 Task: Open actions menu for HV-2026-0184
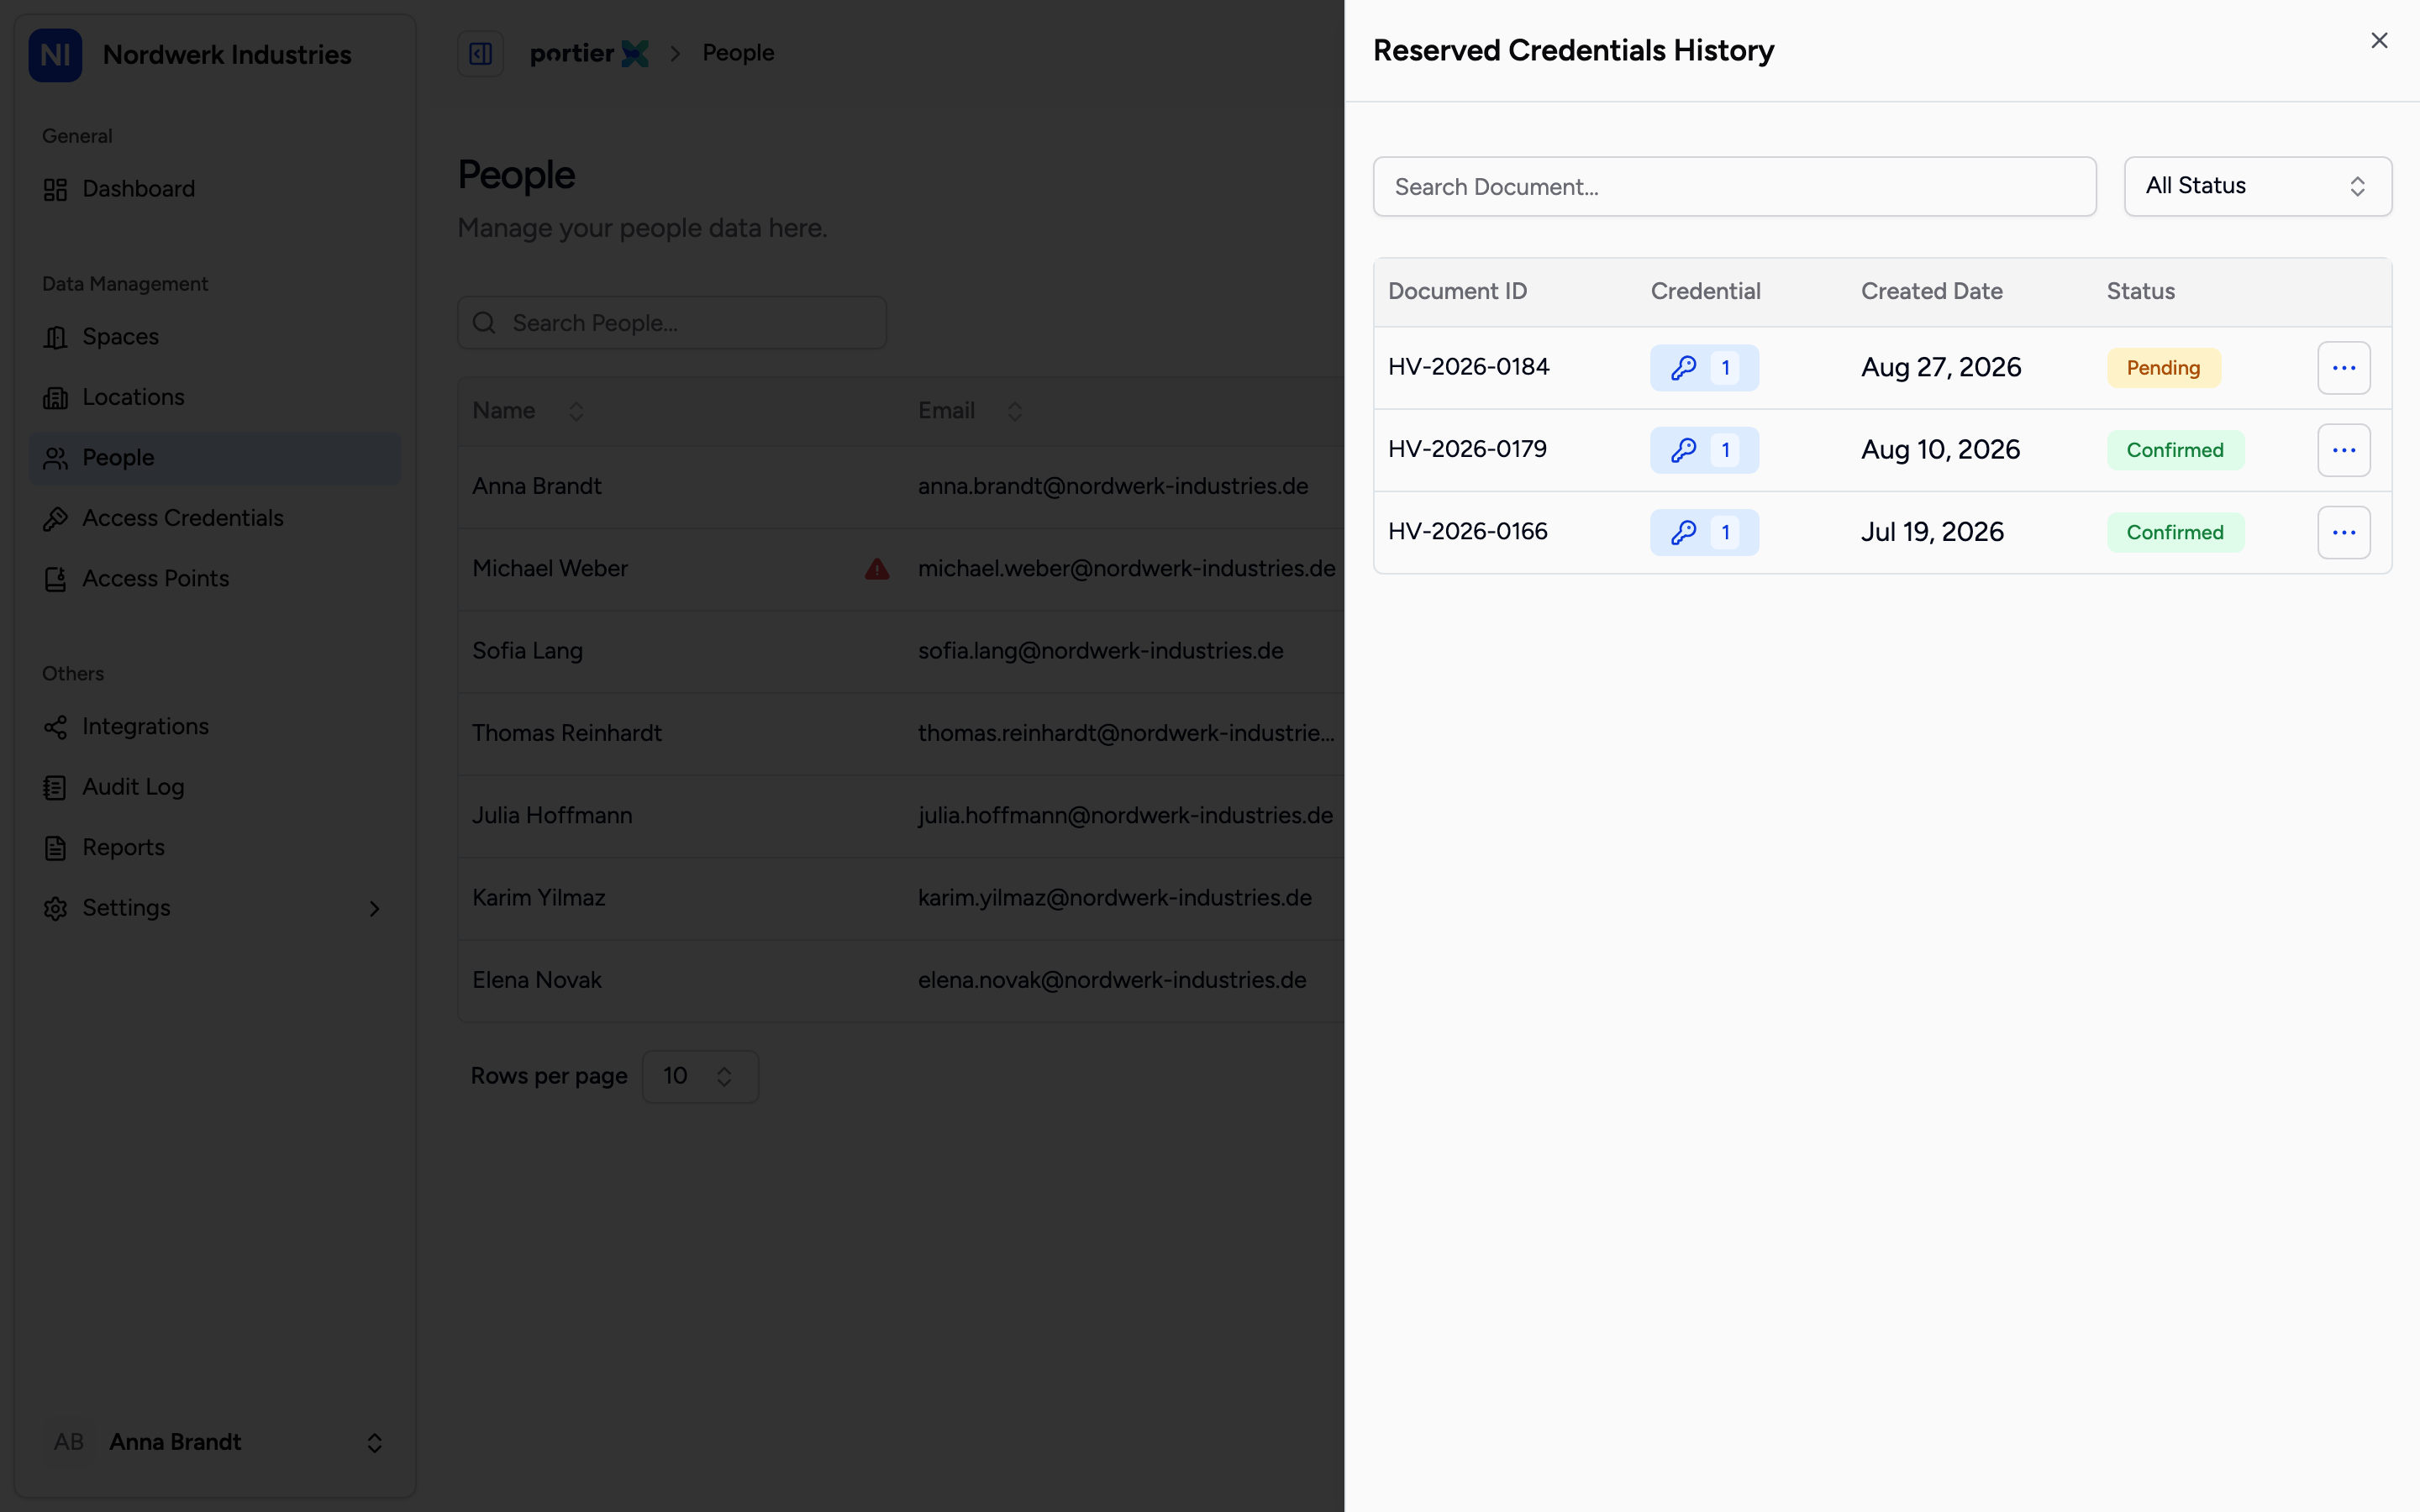coord(2343,368)
